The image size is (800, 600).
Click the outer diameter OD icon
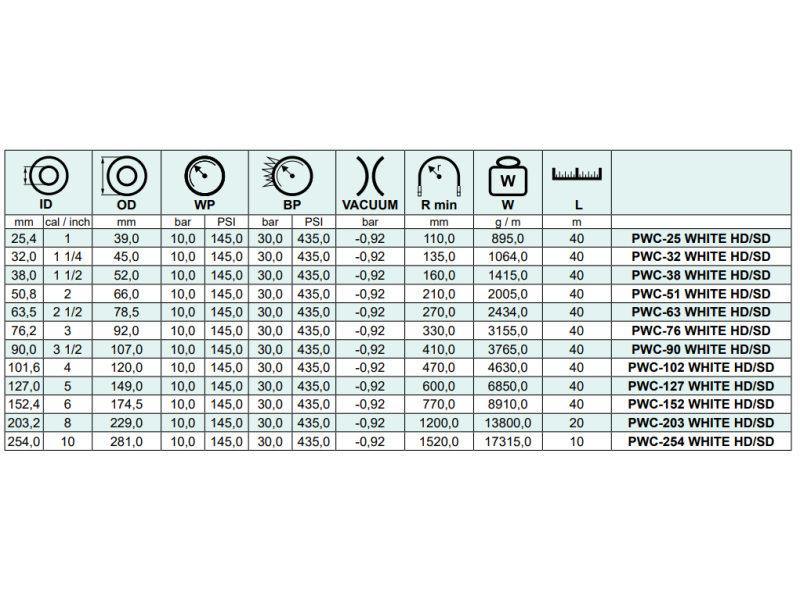pyautogui.click(x=126, y=178)
